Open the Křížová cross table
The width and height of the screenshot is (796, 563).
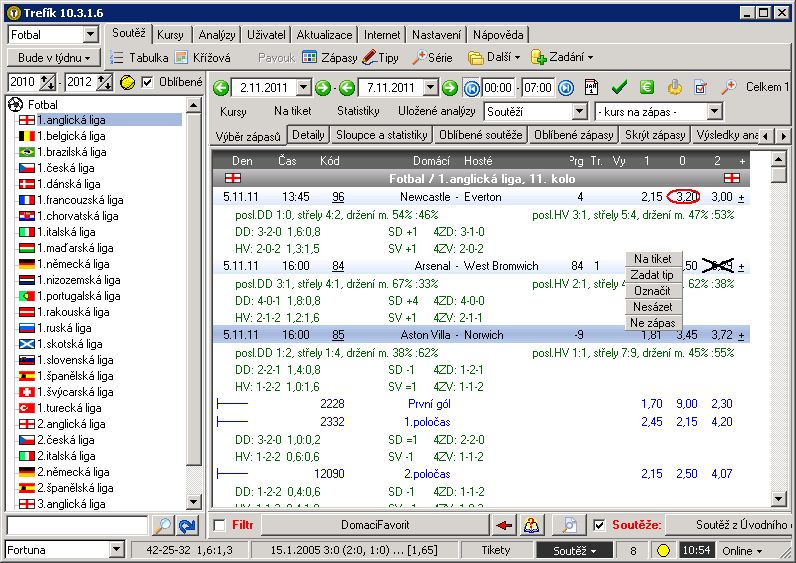(x=203, y=57)
